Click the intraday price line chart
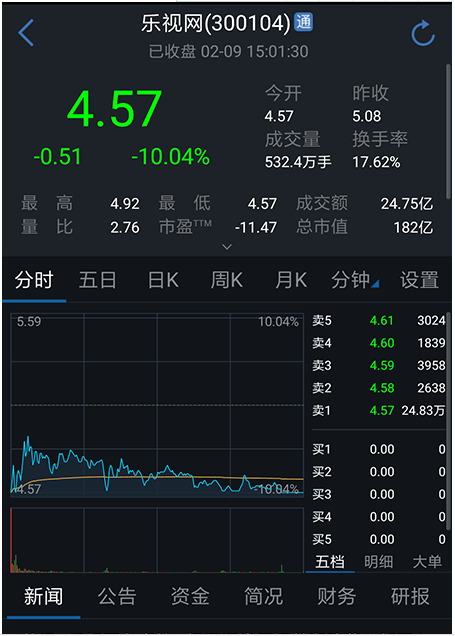This screenshot has width=455, height=636. click(x=157, y=405)
